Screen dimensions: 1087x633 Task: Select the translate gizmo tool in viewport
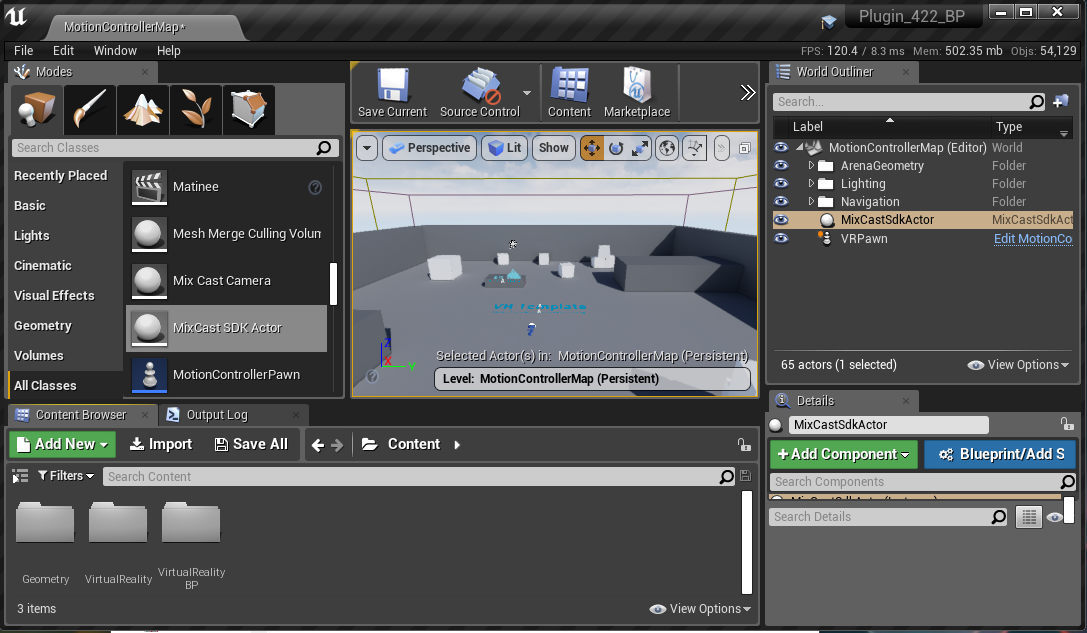pos(591,148)
